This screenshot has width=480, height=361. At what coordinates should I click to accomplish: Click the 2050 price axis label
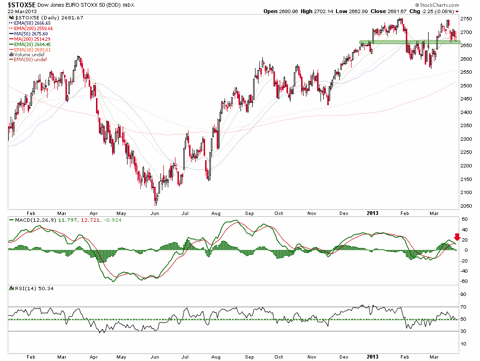pos(466,206)
